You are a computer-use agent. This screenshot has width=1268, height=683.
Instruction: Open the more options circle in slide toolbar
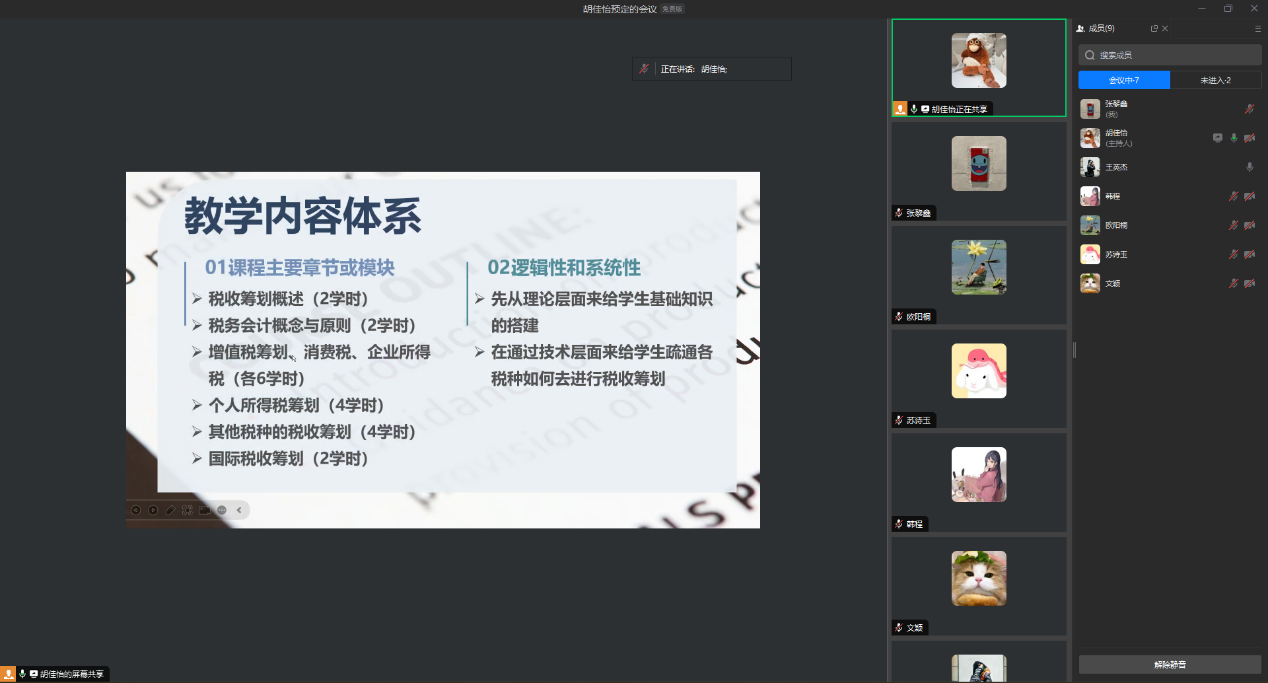(x=222, y=510)
